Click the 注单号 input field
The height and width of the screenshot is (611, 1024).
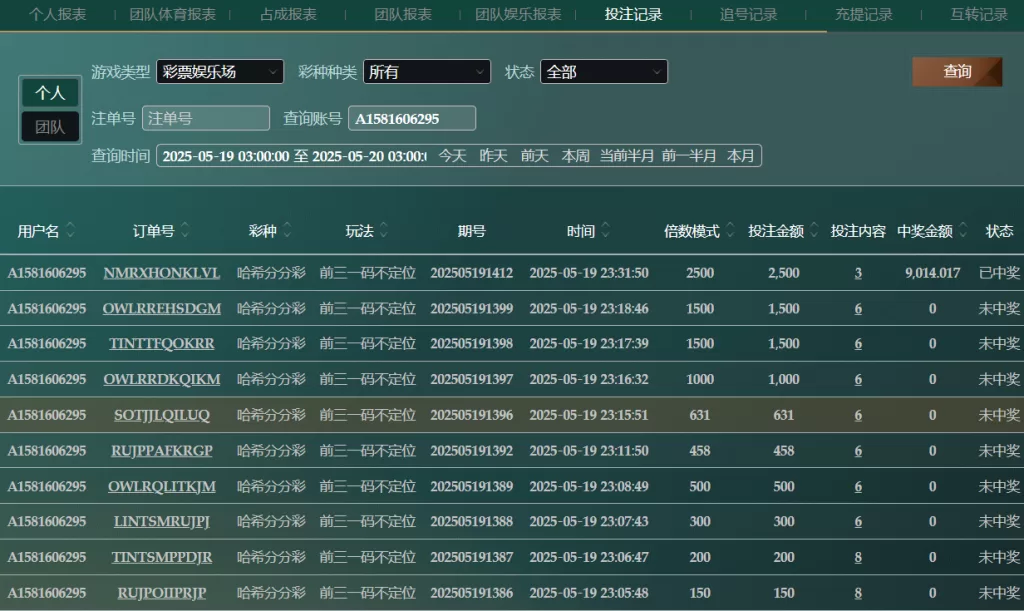pos(206,118)
